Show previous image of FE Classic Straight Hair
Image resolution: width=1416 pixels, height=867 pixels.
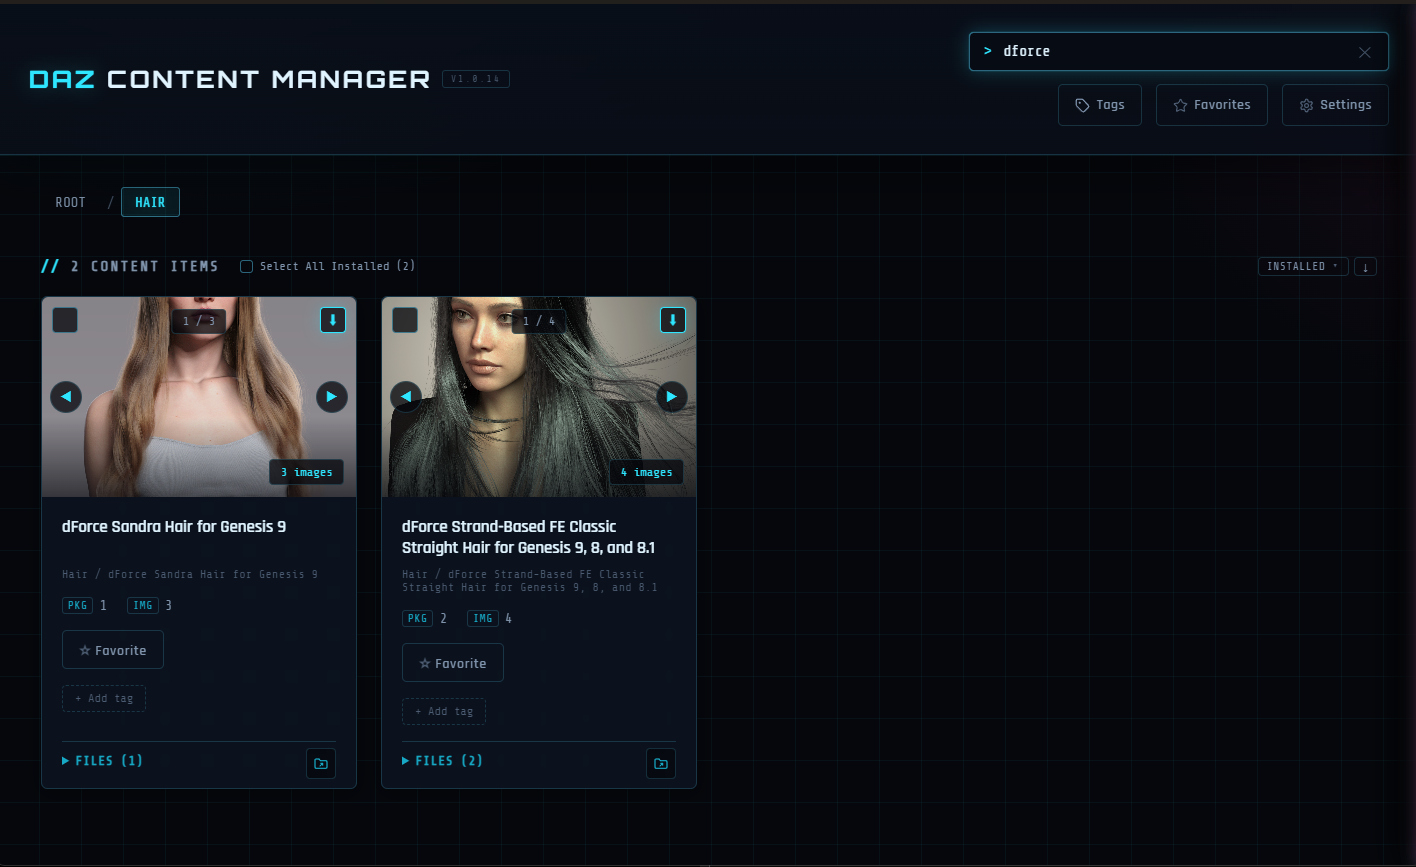pyautogui.click(x=406, y=397)
